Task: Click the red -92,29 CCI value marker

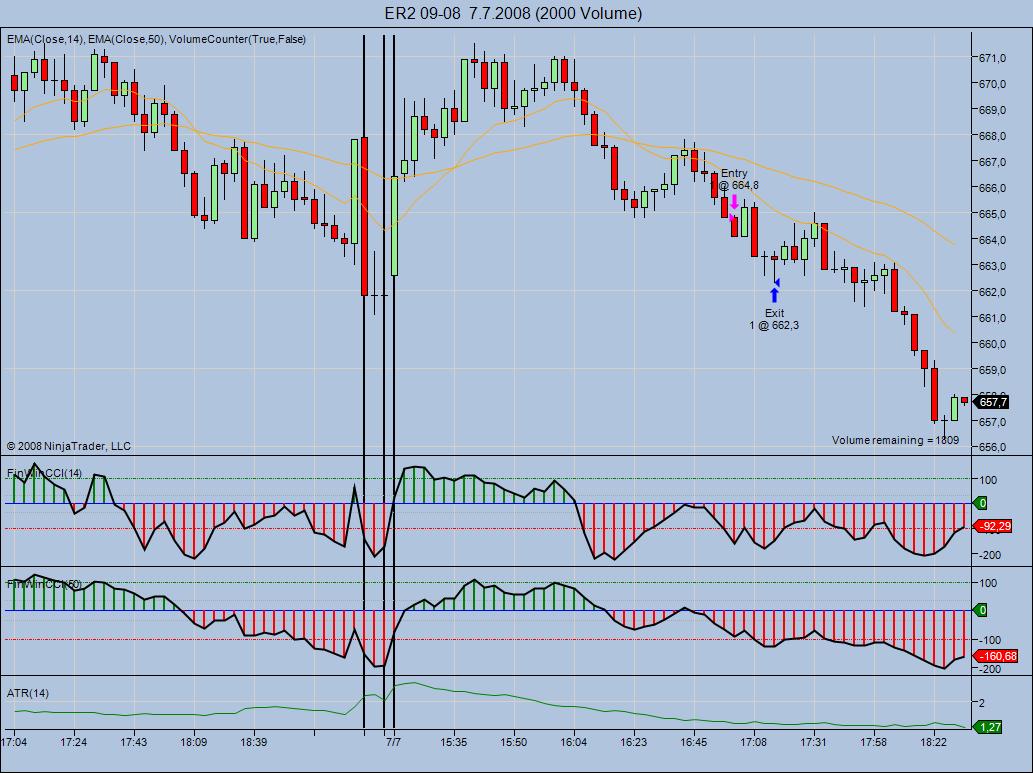Action: (x=993, y=525)
